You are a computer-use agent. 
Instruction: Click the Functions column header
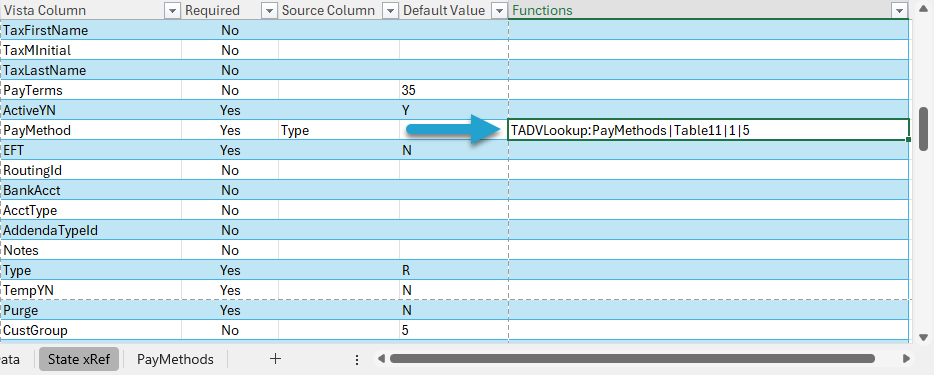point(708,10)
